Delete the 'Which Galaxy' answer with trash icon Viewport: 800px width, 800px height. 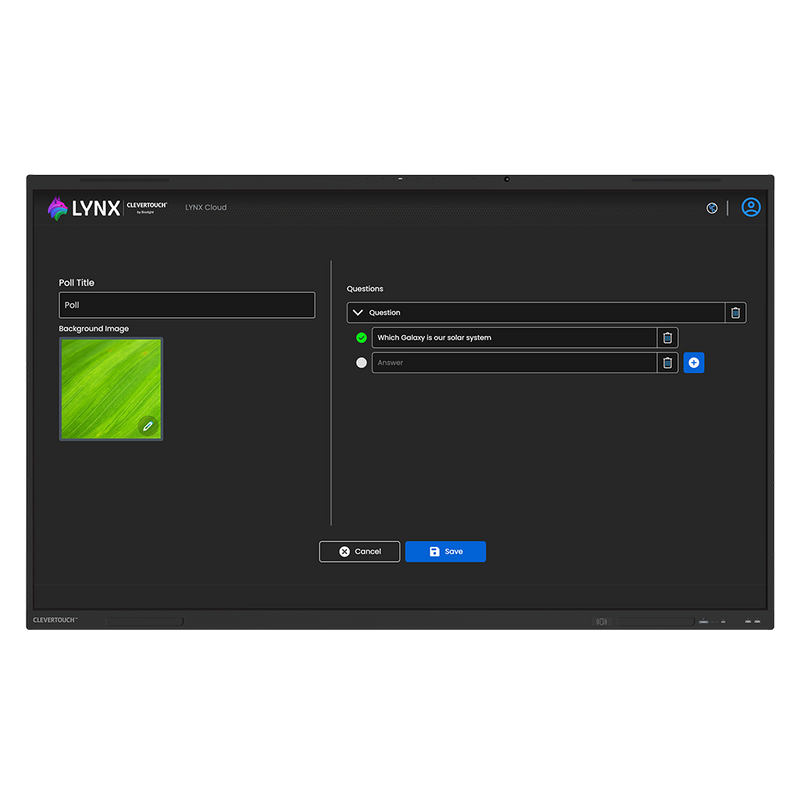tap(668, 338)
